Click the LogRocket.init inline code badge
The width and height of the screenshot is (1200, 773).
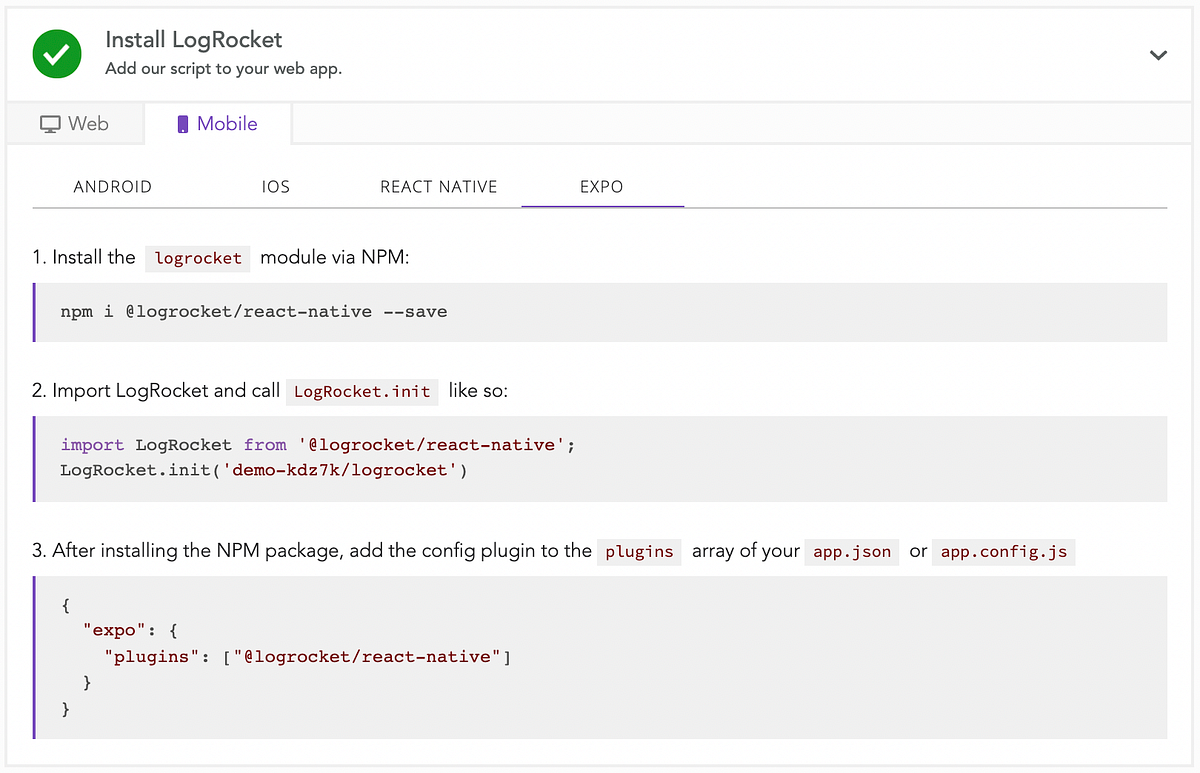pos(362,391)
